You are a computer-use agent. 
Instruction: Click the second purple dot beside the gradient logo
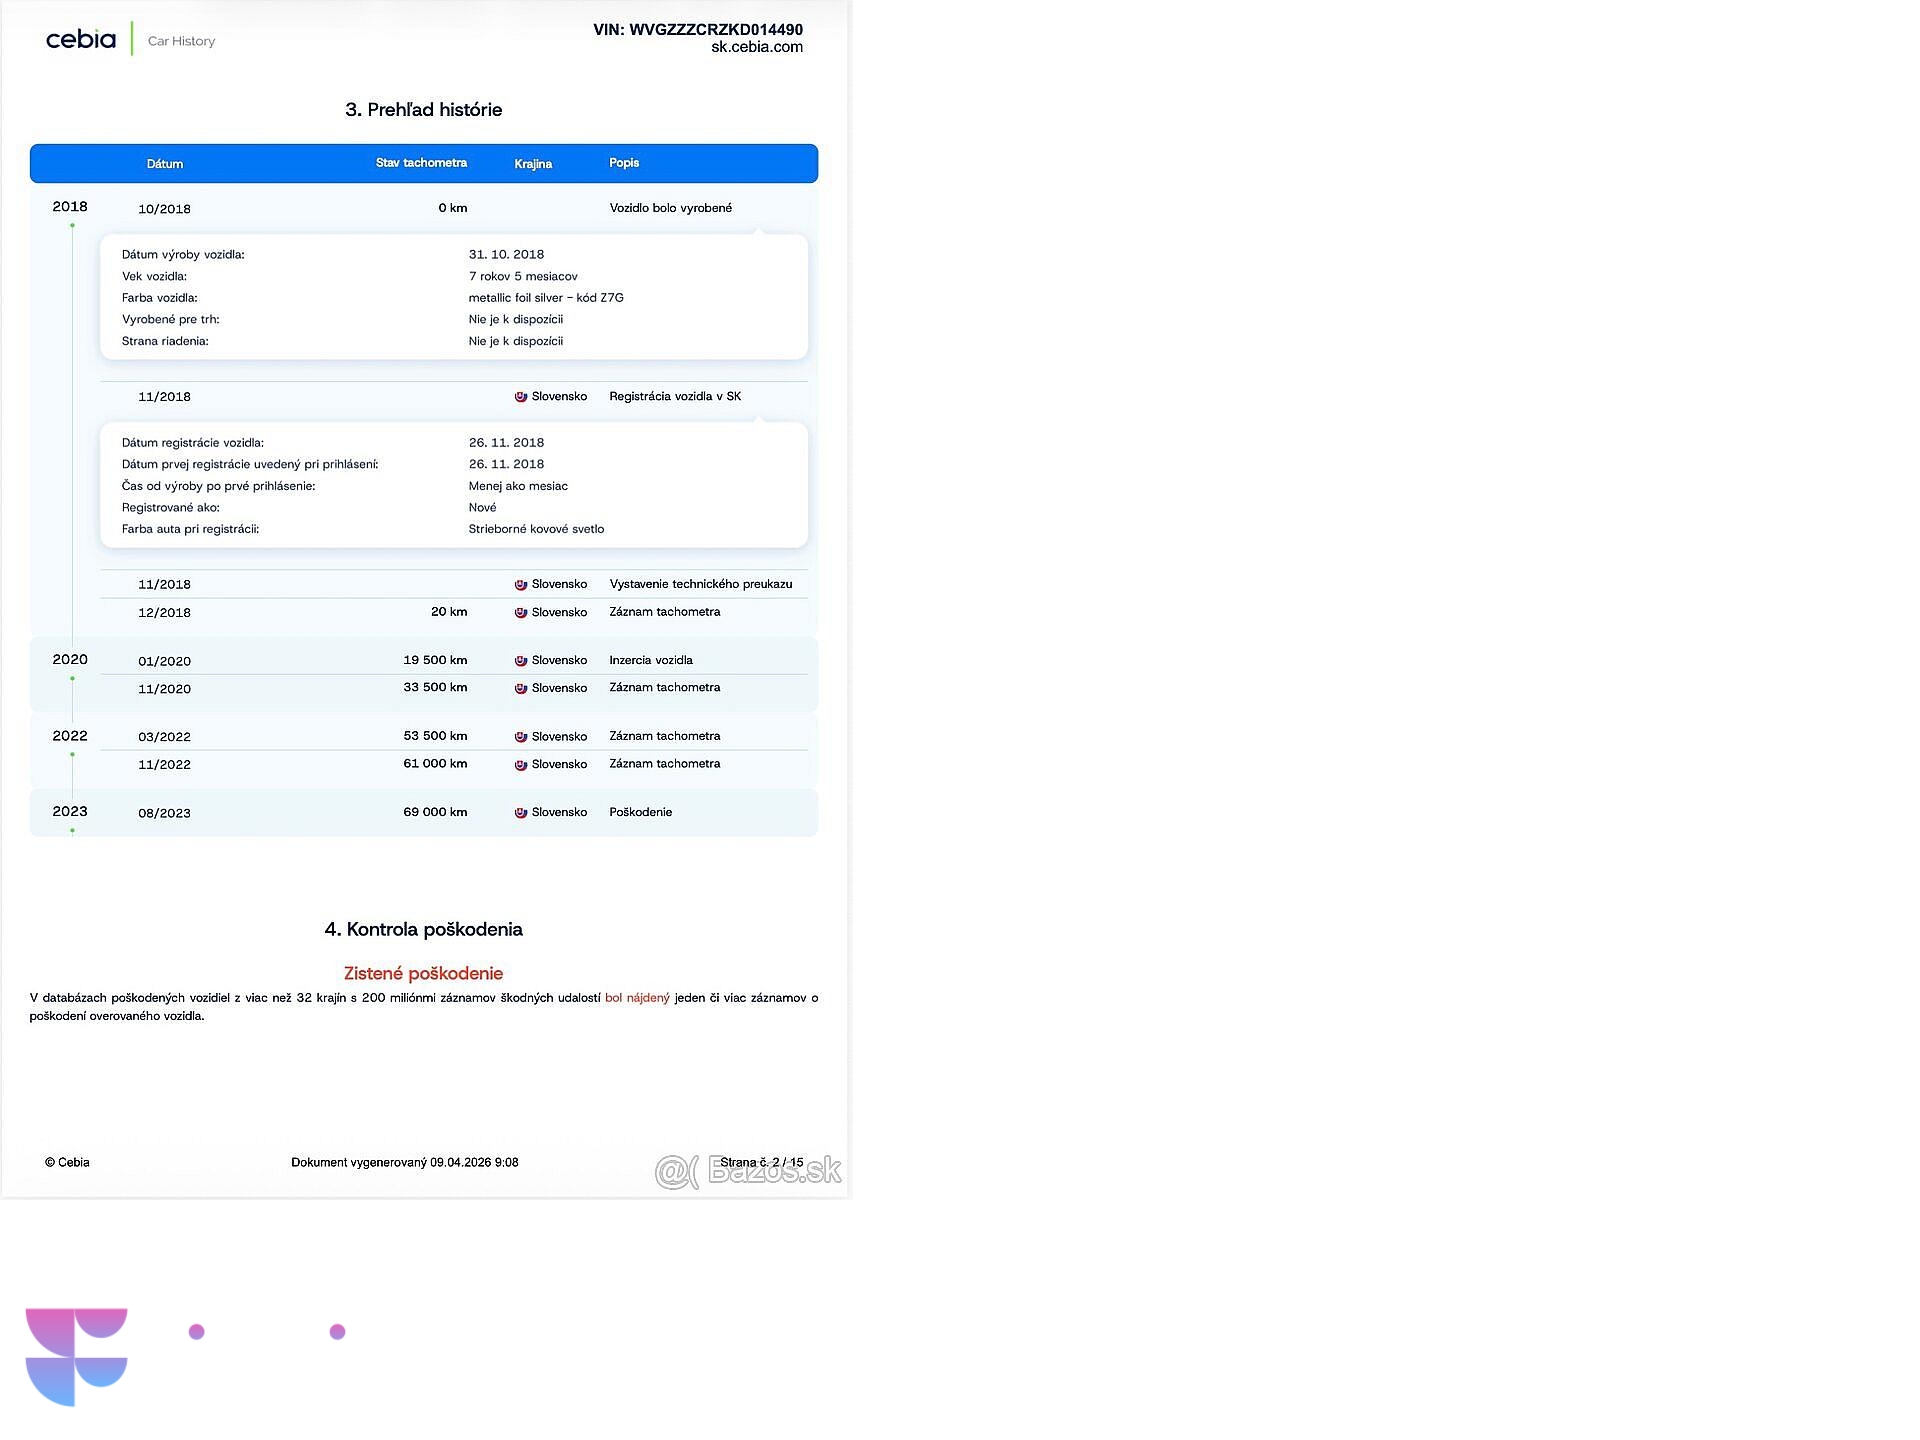[x=338, y=1332]
